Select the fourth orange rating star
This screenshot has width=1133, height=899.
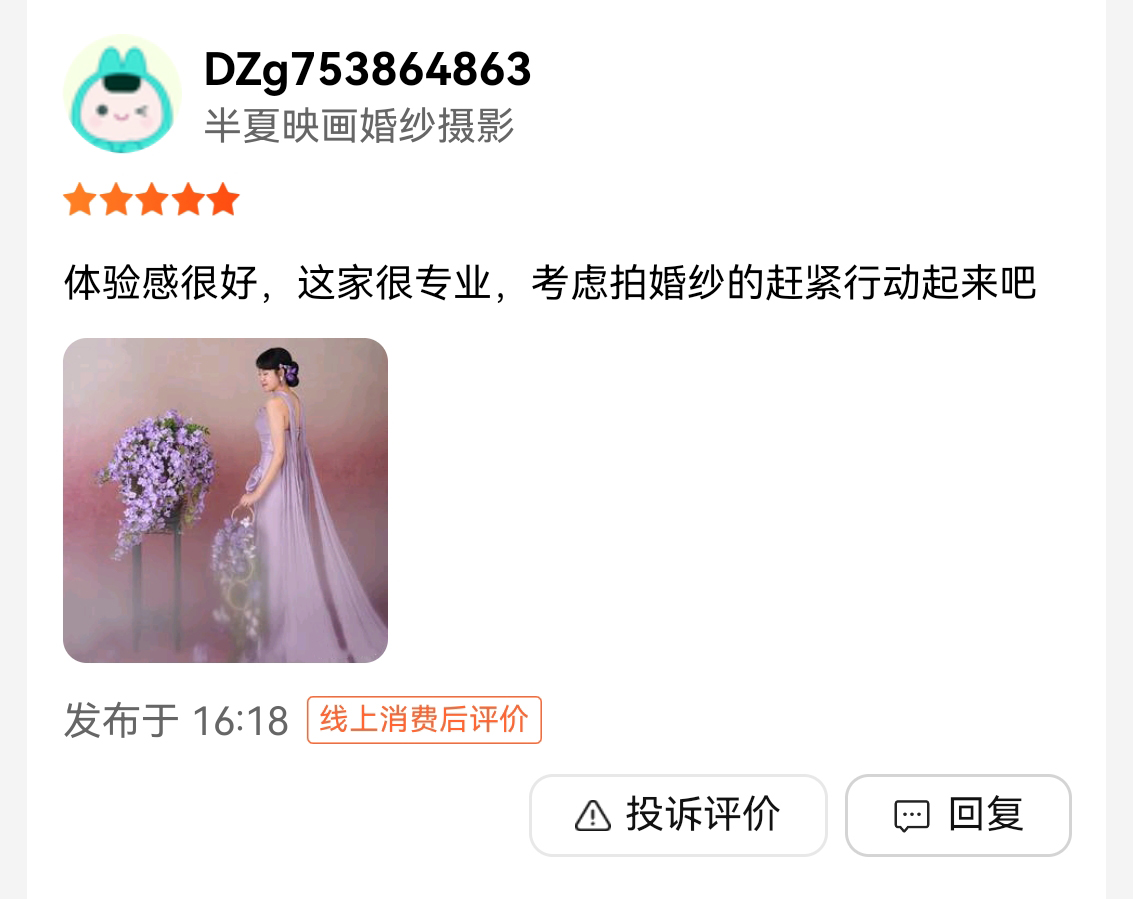pyautogui.click(x=188, y=199)
